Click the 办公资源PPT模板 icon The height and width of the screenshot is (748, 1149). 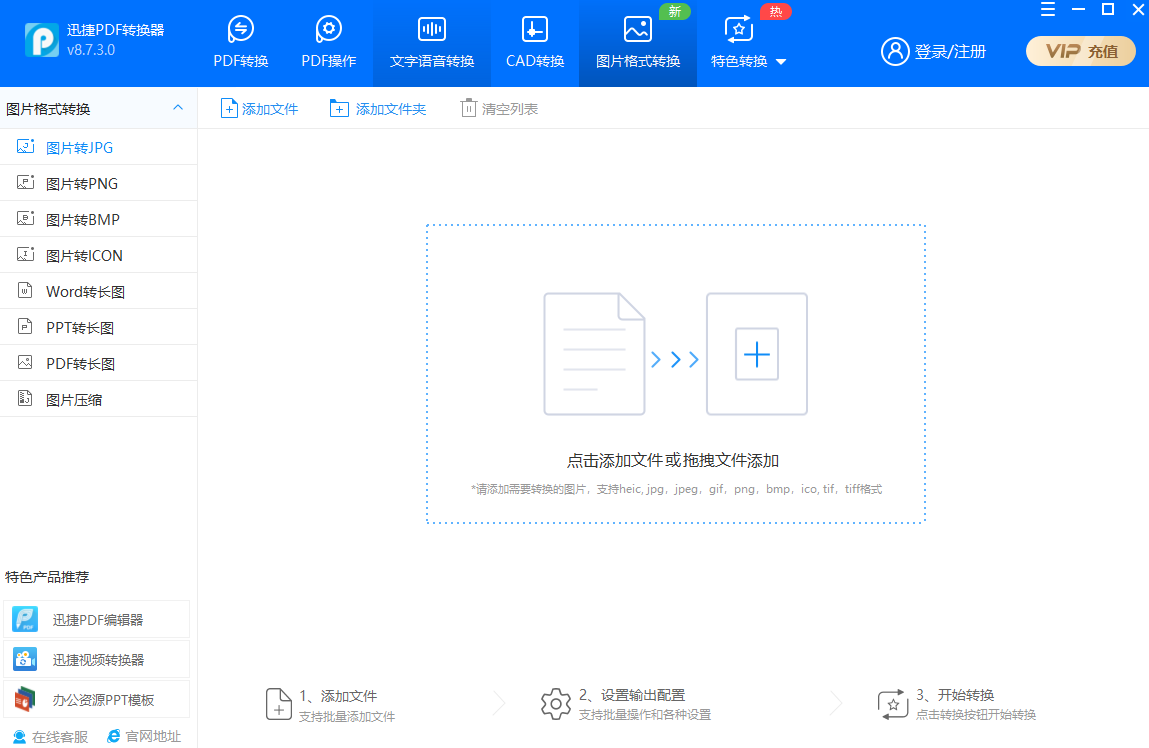26,700
